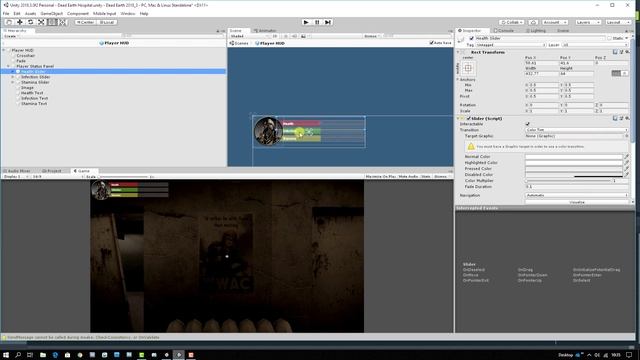Select the Move tool in the toolbar
Screen dimensions: 640x360
coord(20,22)
